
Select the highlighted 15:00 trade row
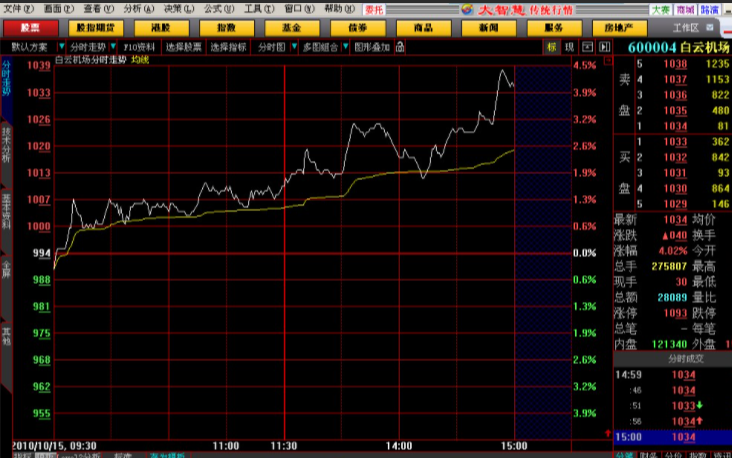pyautogui.click(x=673, y=437)
